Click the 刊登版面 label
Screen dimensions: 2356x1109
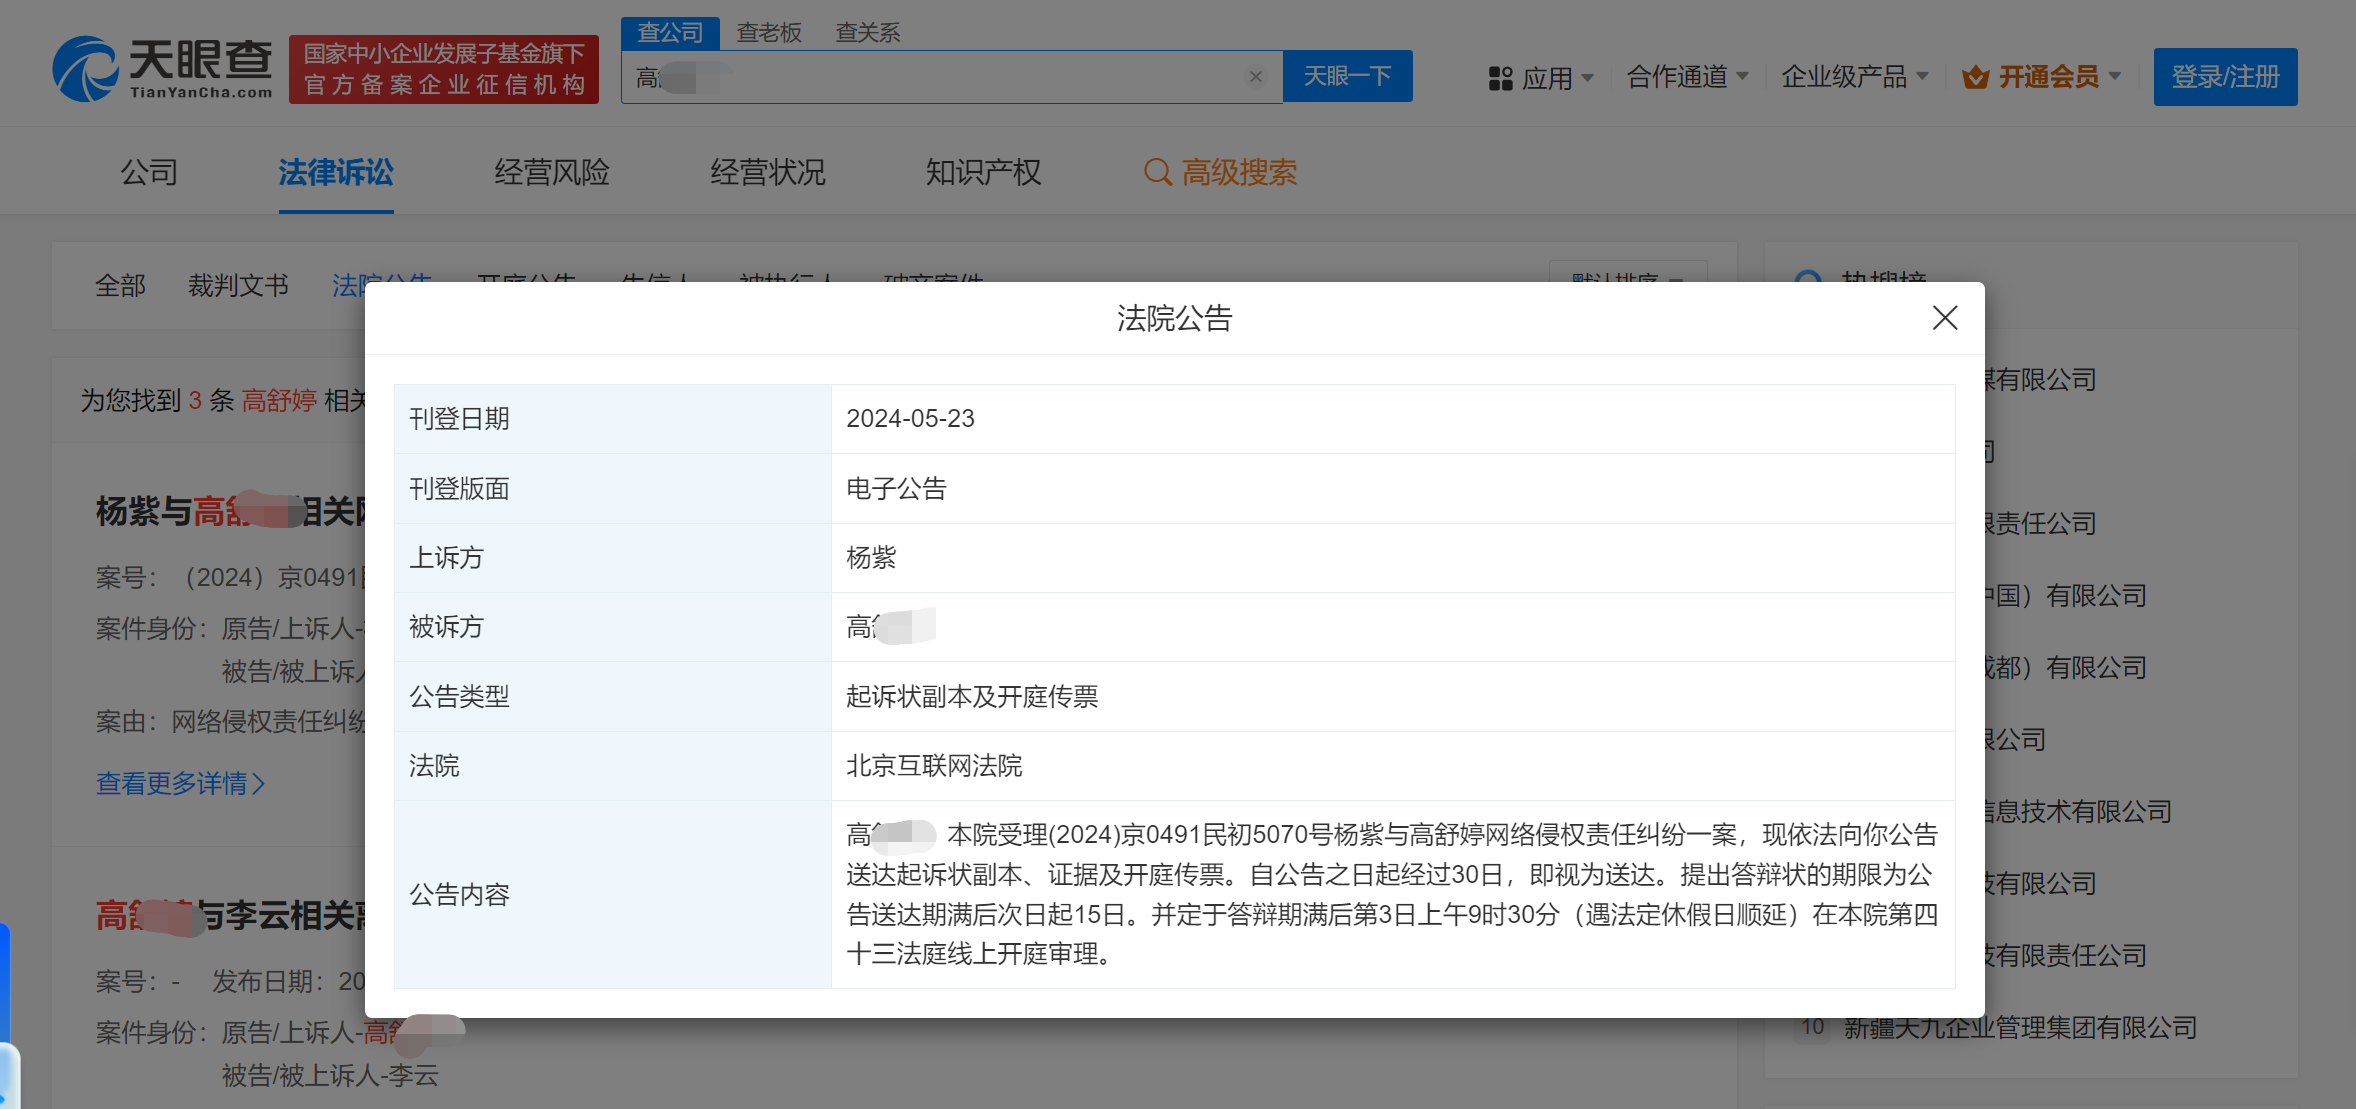click(x=459, y=488)
